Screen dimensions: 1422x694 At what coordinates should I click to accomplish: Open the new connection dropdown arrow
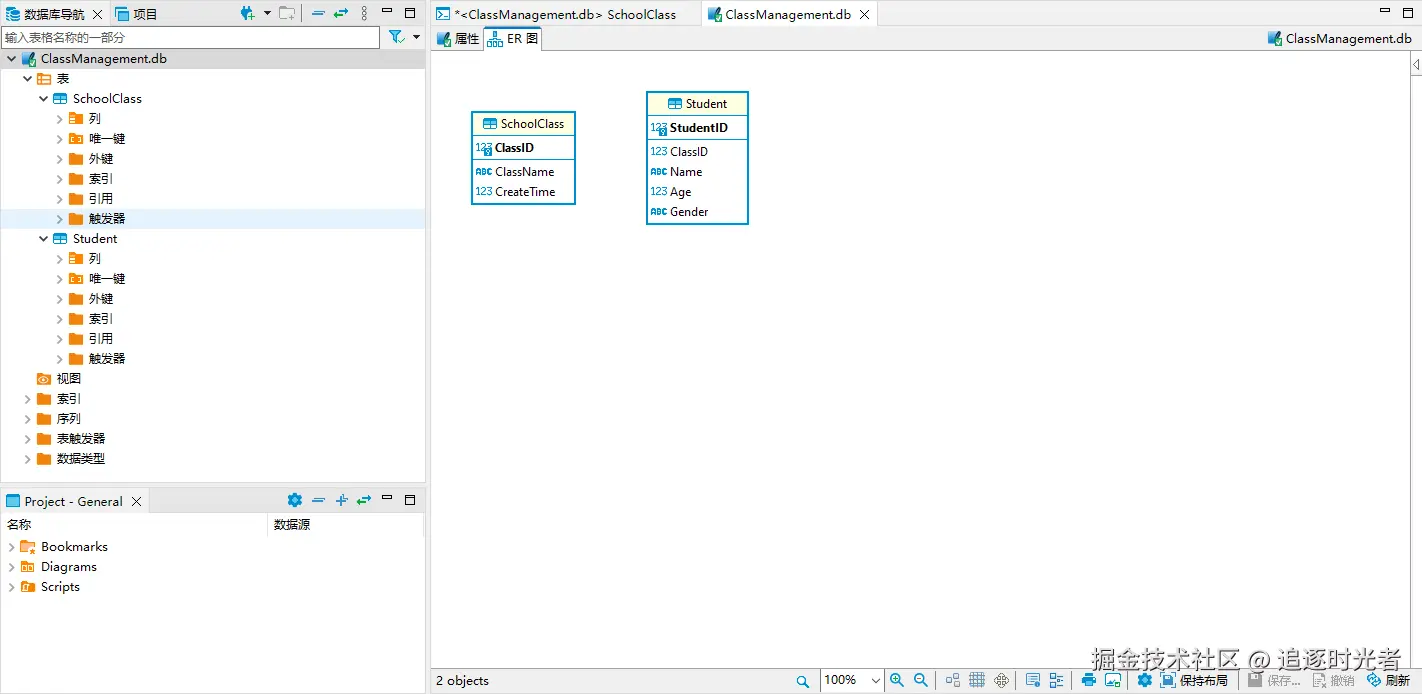click(x=267, y=13)
